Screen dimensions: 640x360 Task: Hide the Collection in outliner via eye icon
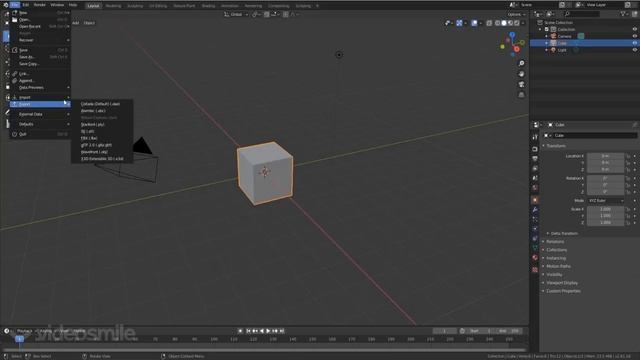point(634,29)
